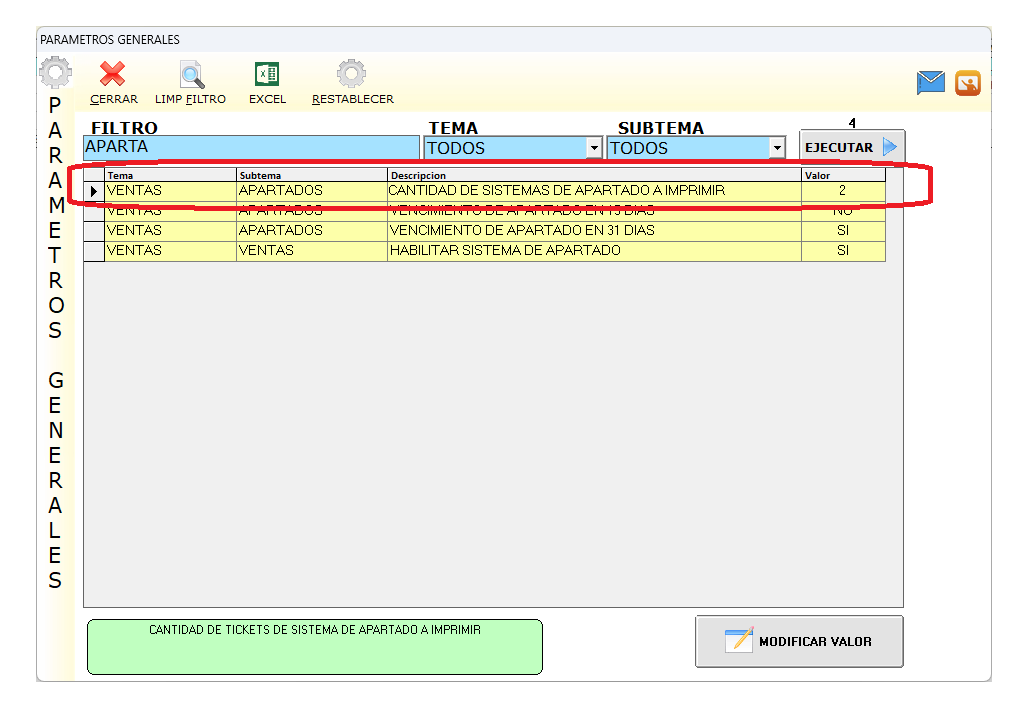
Task: Click the Valor column header
Action: tap(842, 176)
